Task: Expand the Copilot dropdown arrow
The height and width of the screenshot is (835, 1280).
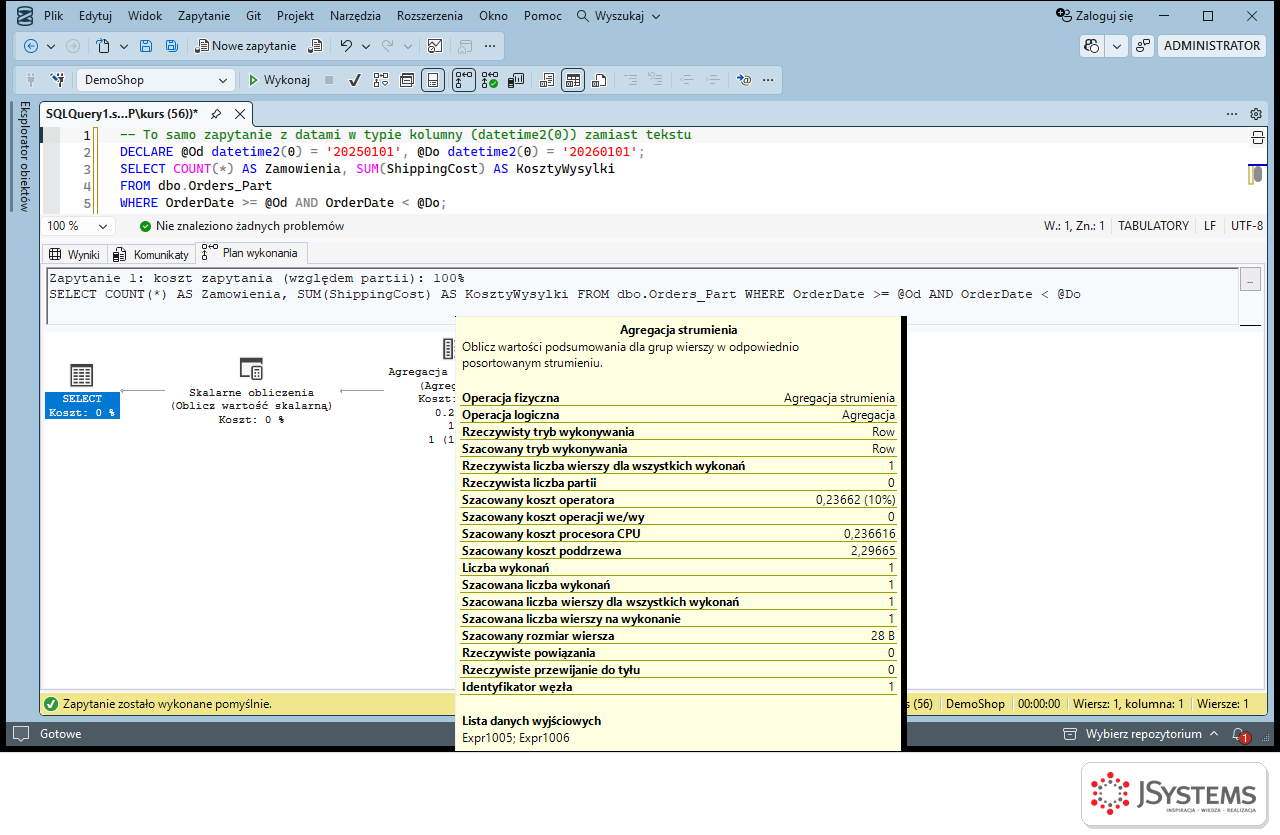Action: coord(1116,46)
